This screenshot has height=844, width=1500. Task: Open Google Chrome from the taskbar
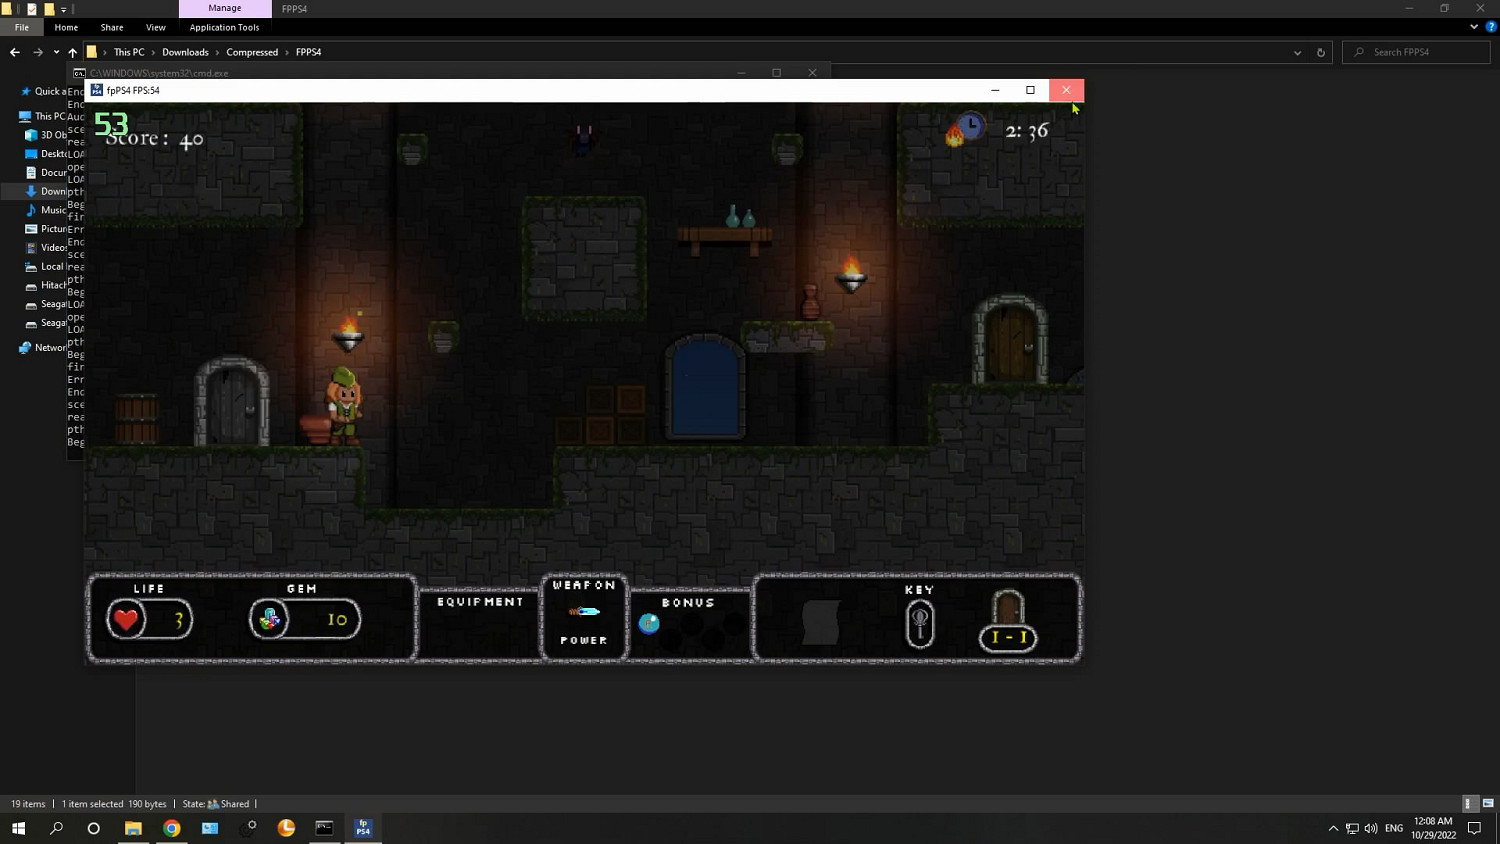click(172, 828)
